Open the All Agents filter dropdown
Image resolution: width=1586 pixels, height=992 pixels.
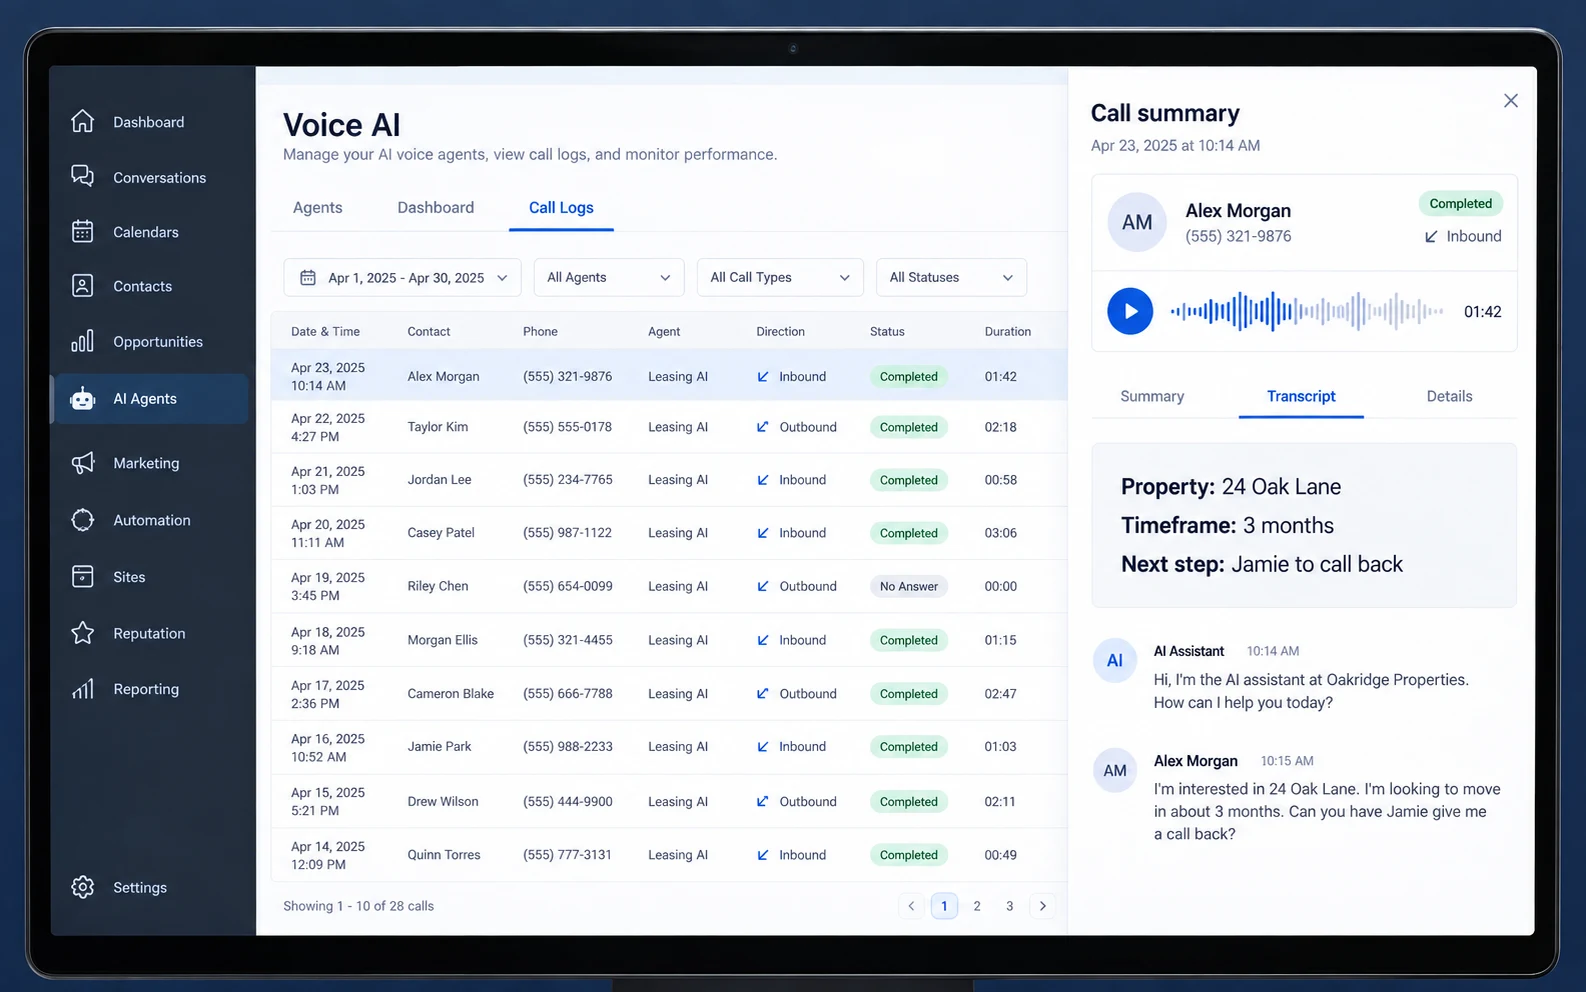tap(609, 277)
